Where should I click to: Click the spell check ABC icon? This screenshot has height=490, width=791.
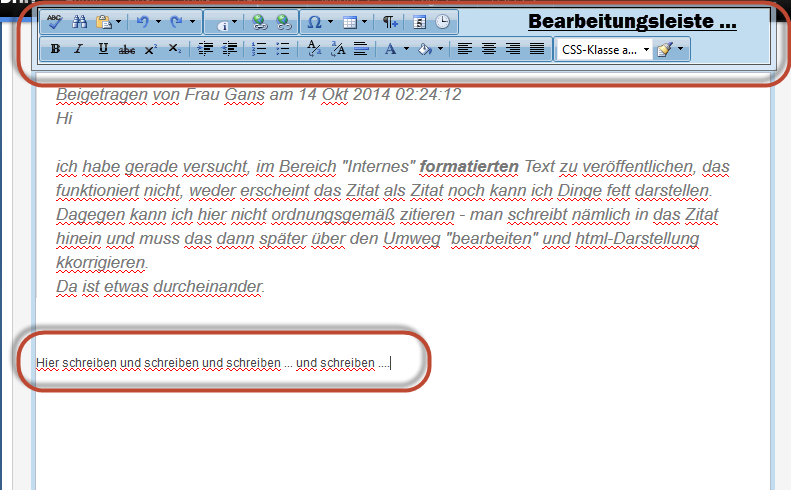point(56,21)
